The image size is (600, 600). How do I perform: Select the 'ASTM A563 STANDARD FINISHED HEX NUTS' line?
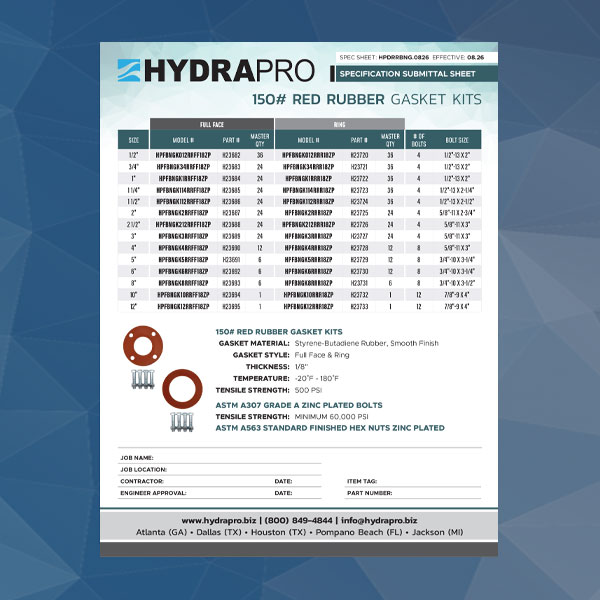click(330, 428)
